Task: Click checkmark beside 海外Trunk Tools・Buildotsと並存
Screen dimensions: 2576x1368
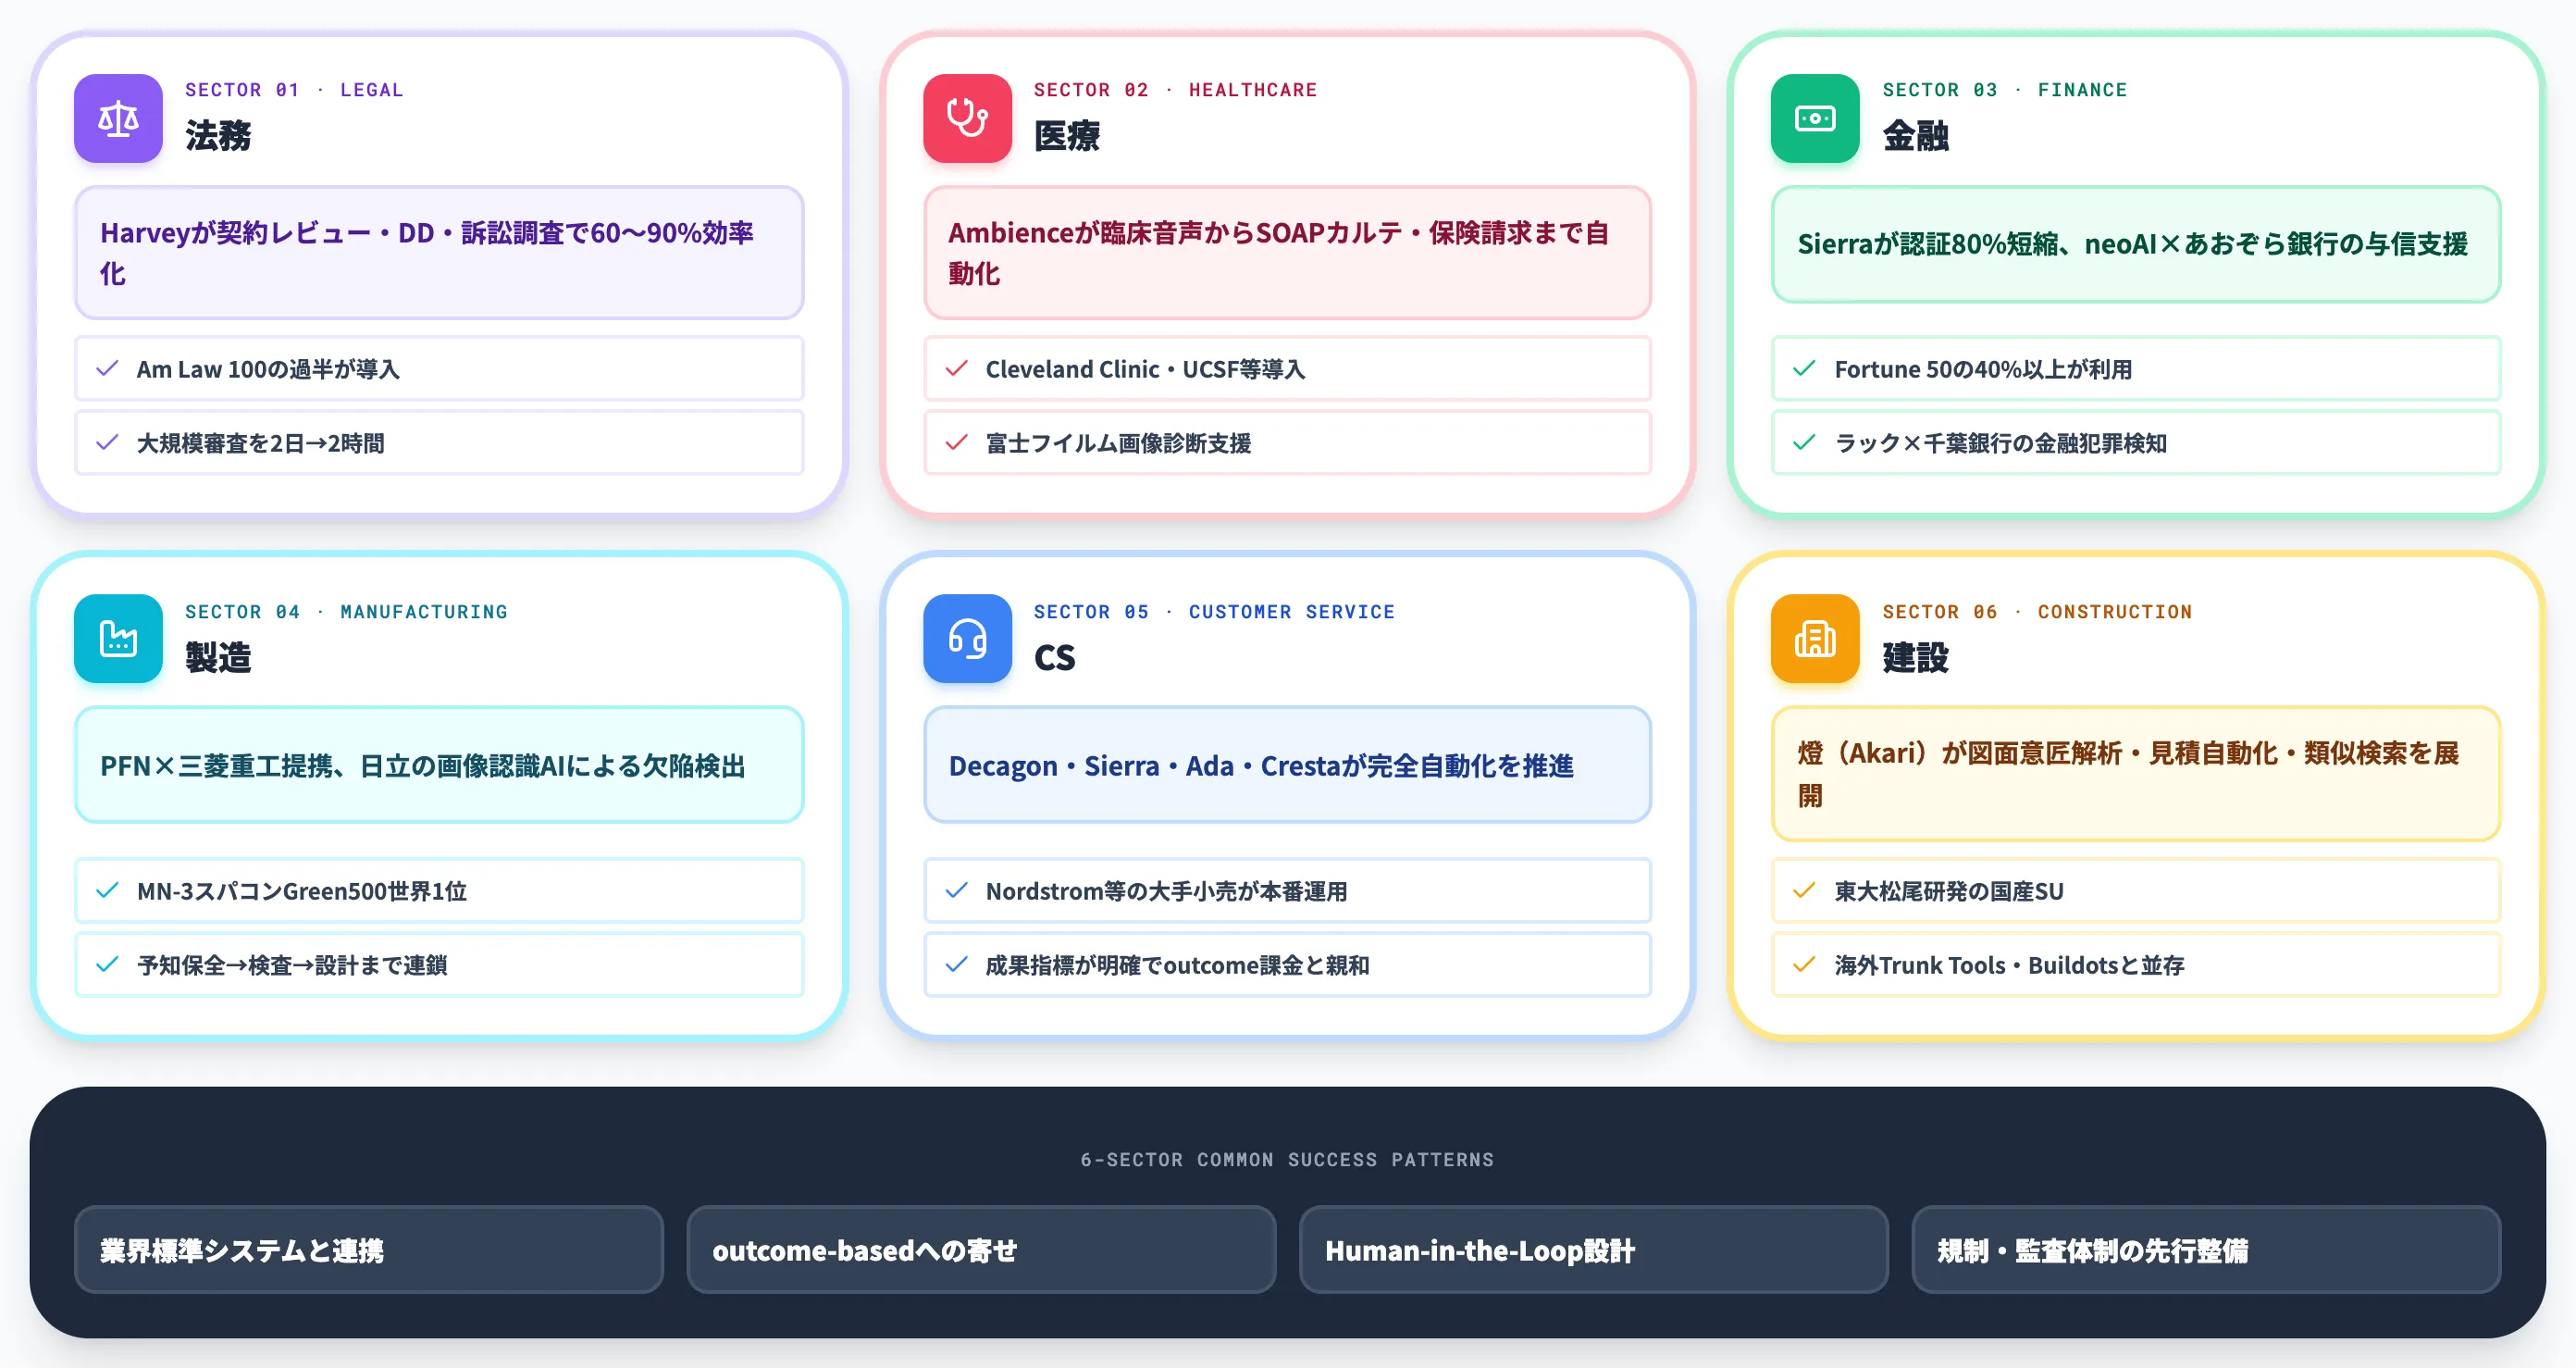Action: (x=1804, y=964)
